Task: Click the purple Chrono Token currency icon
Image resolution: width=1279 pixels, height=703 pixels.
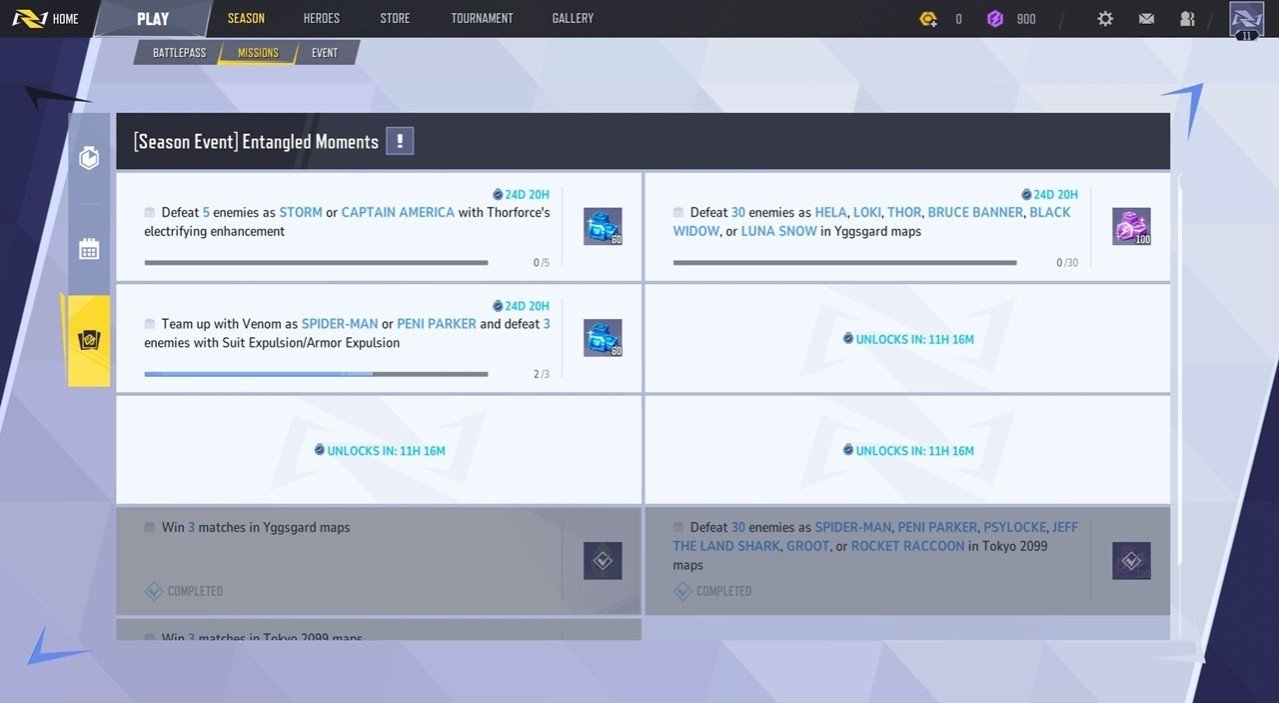Action: (995, 19)
